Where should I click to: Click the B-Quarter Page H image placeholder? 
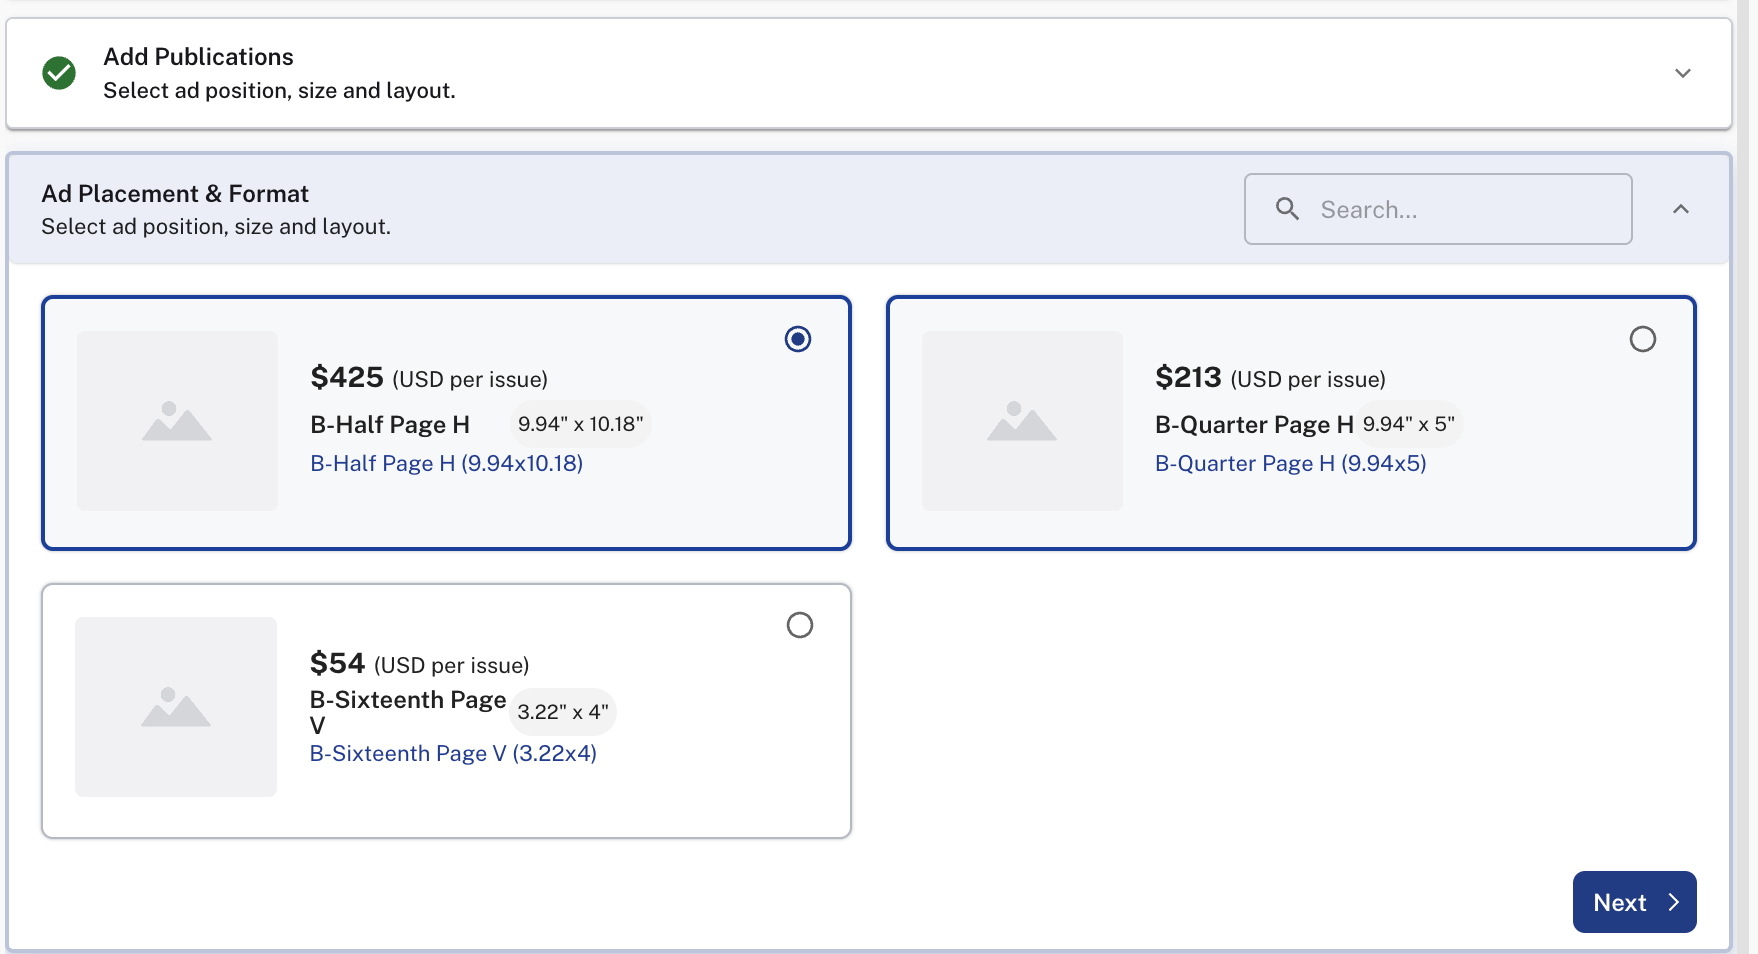[x=1021, y=421]
